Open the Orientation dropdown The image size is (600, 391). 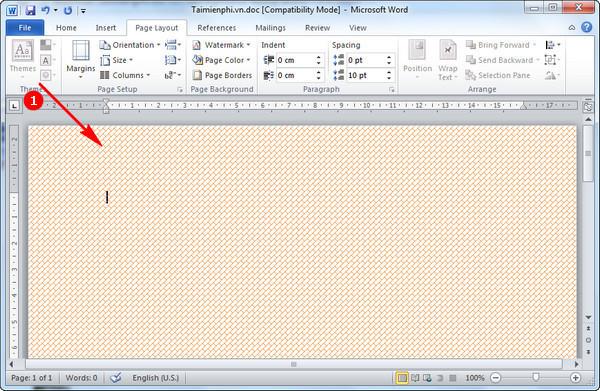coord(130,45)
